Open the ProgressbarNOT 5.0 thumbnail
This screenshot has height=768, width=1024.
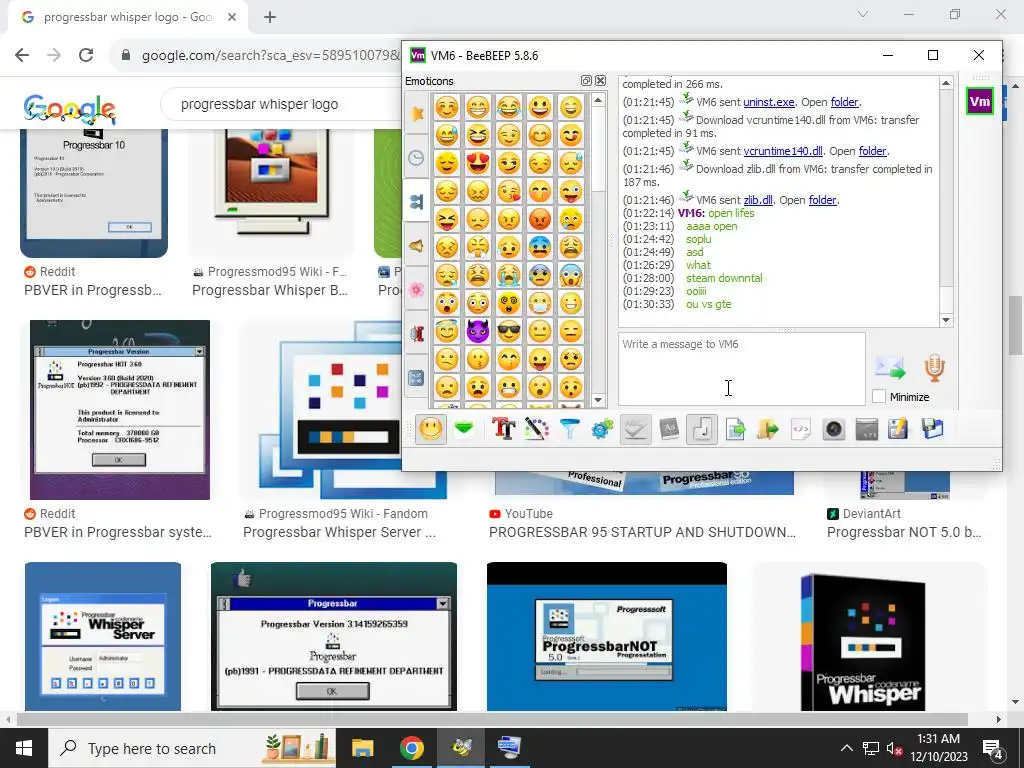point(607,637)
